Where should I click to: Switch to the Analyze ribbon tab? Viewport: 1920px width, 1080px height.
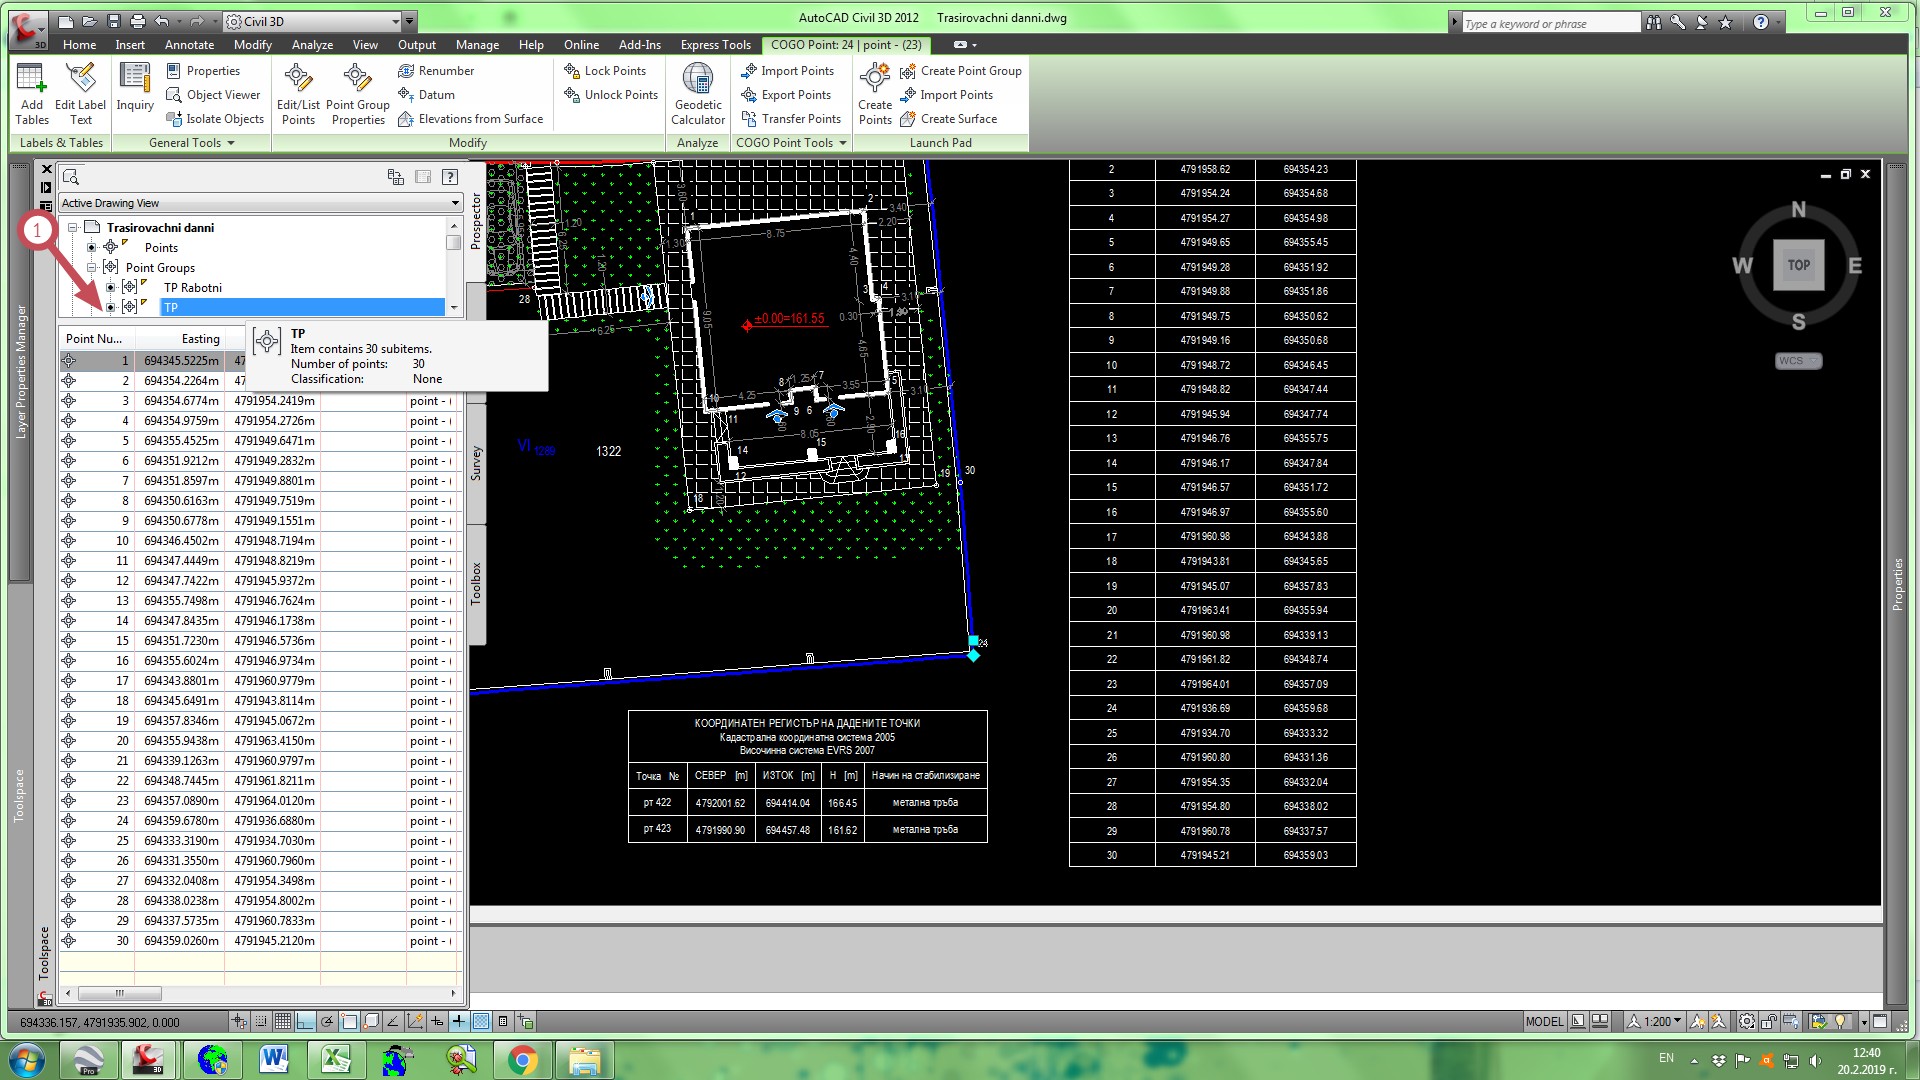click(312, 45)
